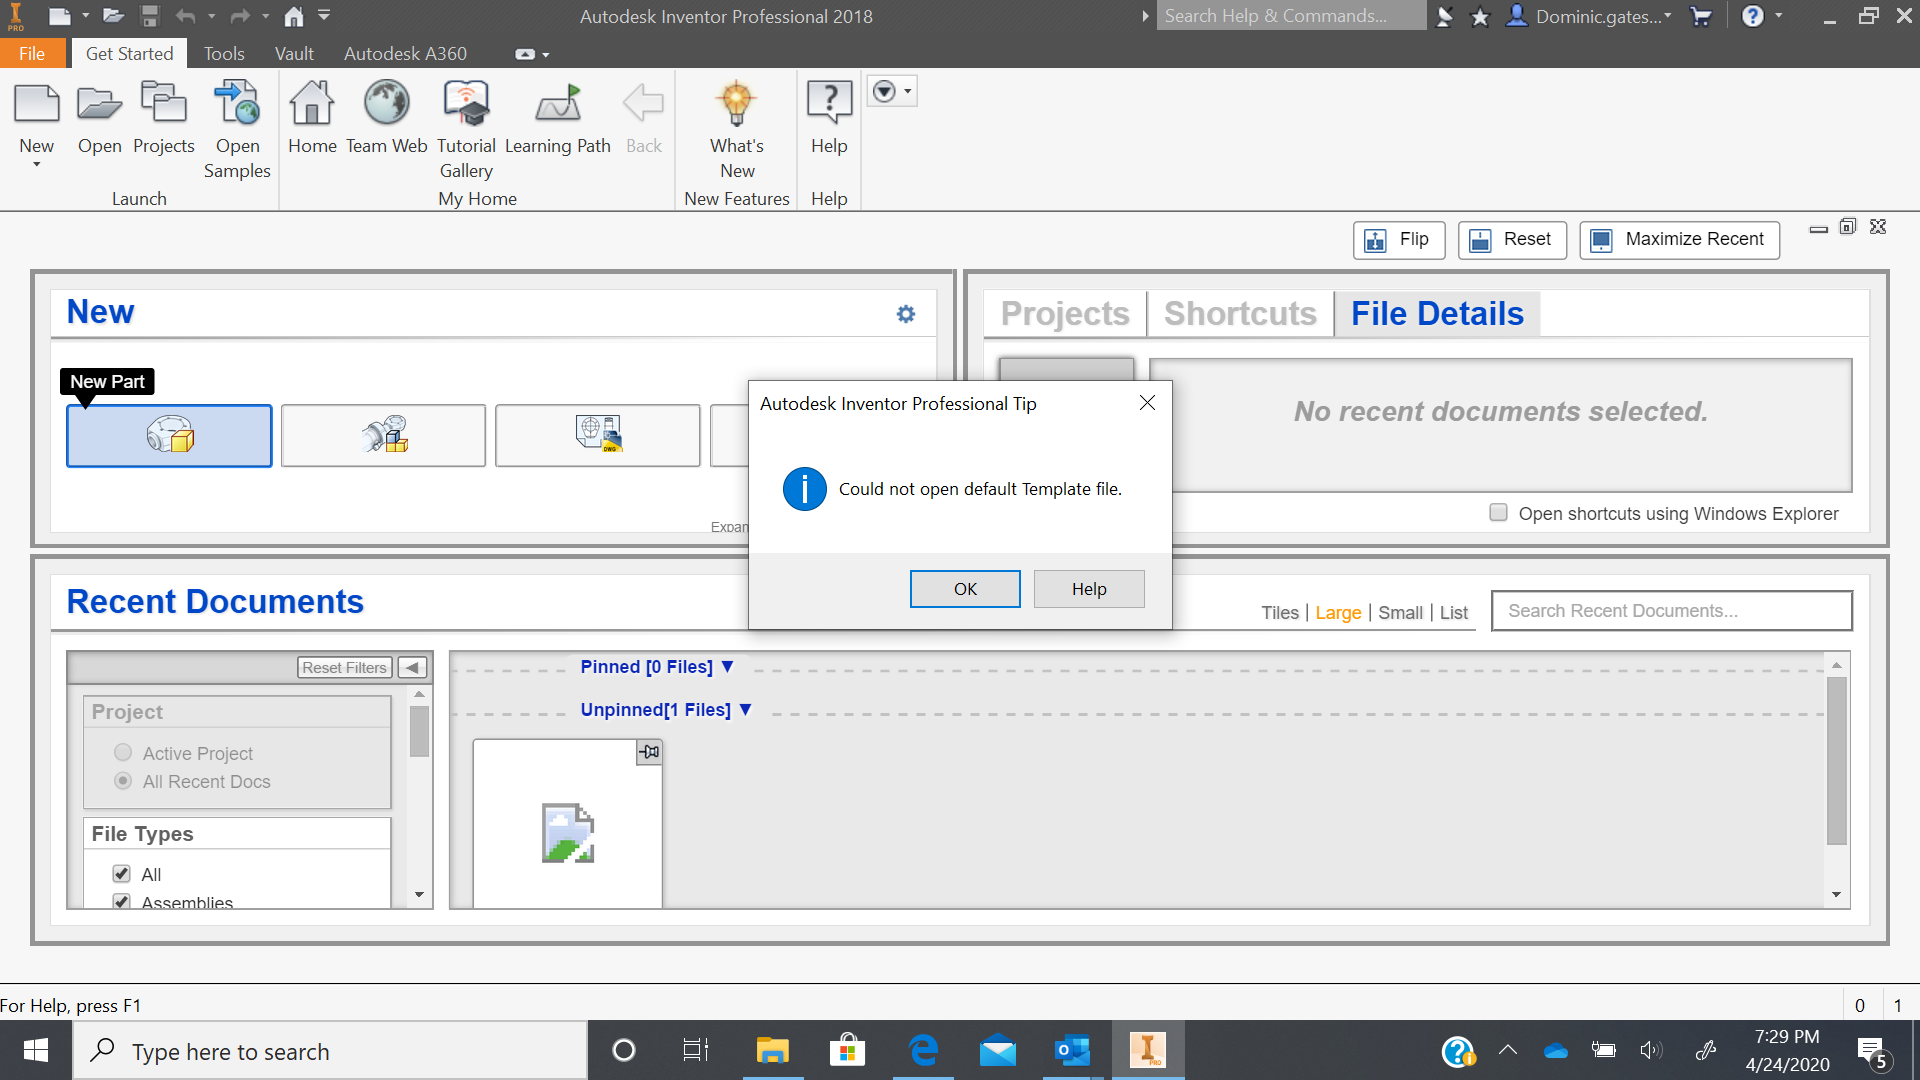Image resolution: width=1920 pixels, height=1080 pixels.
Task: Click the Learning Path icon
Action: point(558,103)
